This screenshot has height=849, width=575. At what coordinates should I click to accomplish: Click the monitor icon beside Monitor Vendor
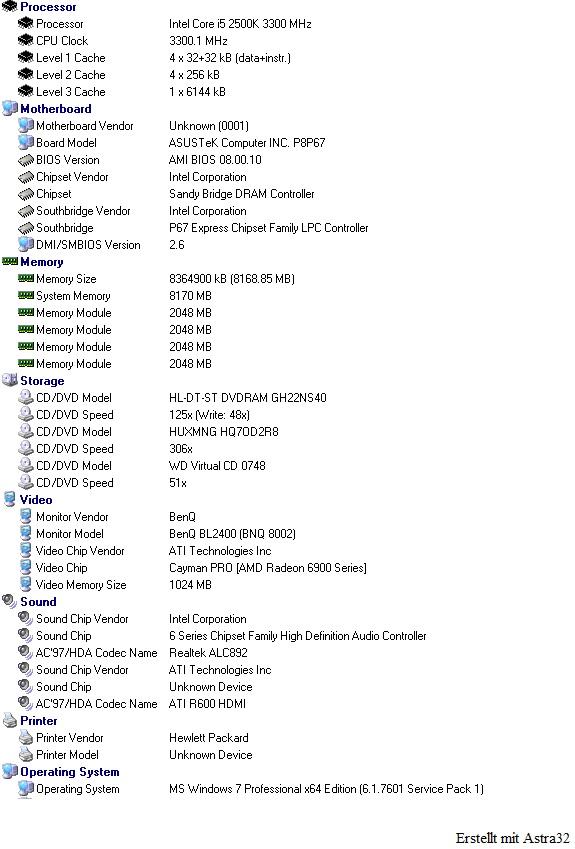pos(25,516)
